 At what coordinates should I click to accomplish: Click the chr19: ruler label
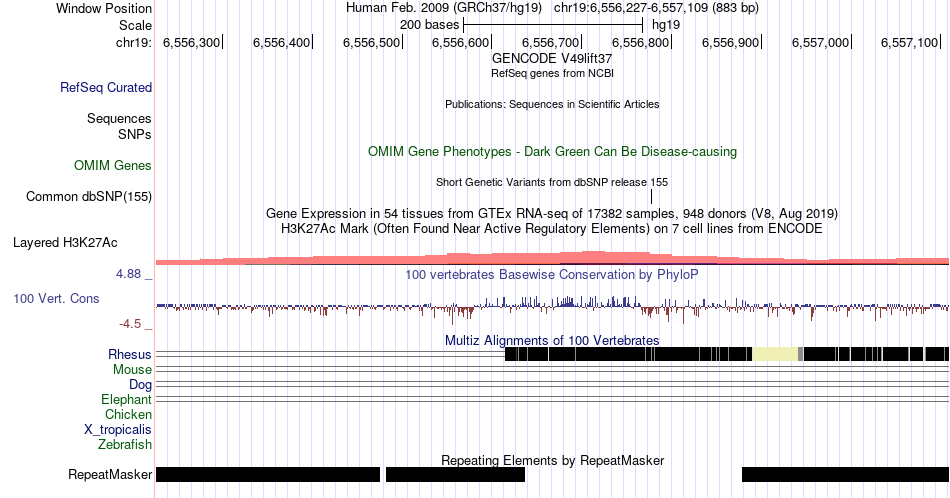pos(134,42)
